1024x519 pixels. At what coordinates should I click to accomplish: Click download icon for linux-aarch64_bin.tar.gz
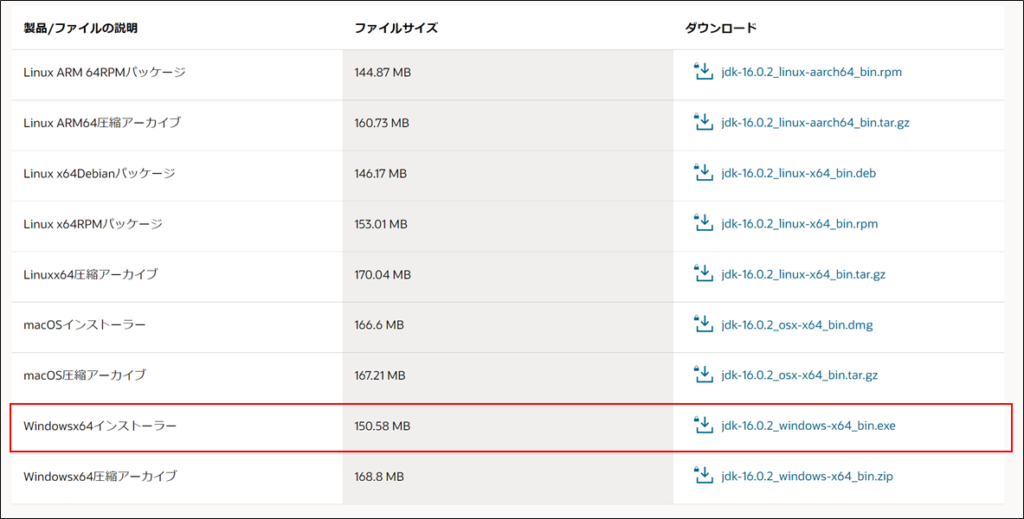tap(703, 121)
